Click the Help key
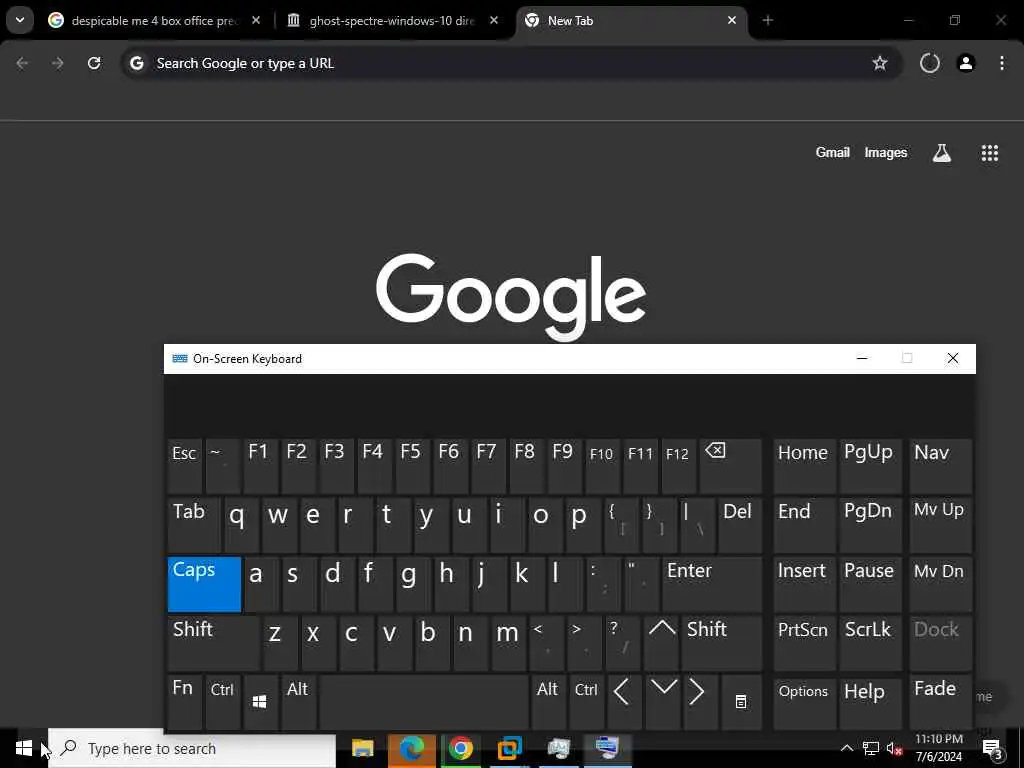This screenshot has height=768, width=1024. (870, 702)
